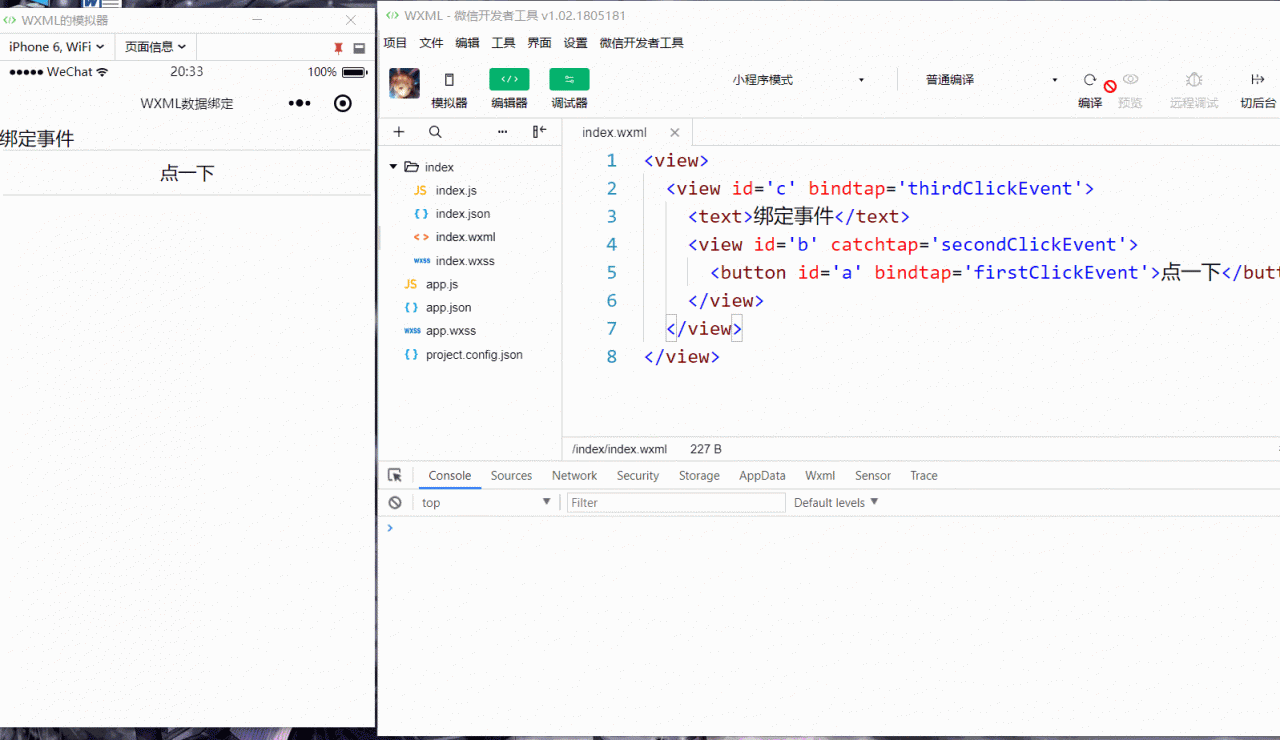Click the console Filter input field
Viewport: 1280px width, 740px height.
676,503
